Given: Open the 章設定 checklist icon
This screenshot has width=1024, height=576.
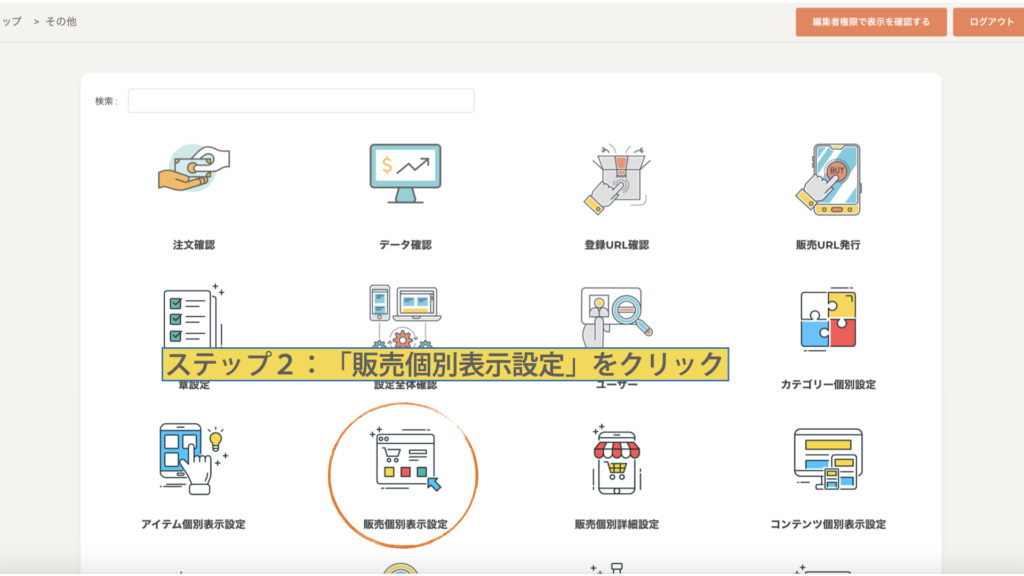Looking at the screenshot, I should (x=193, y=316).
